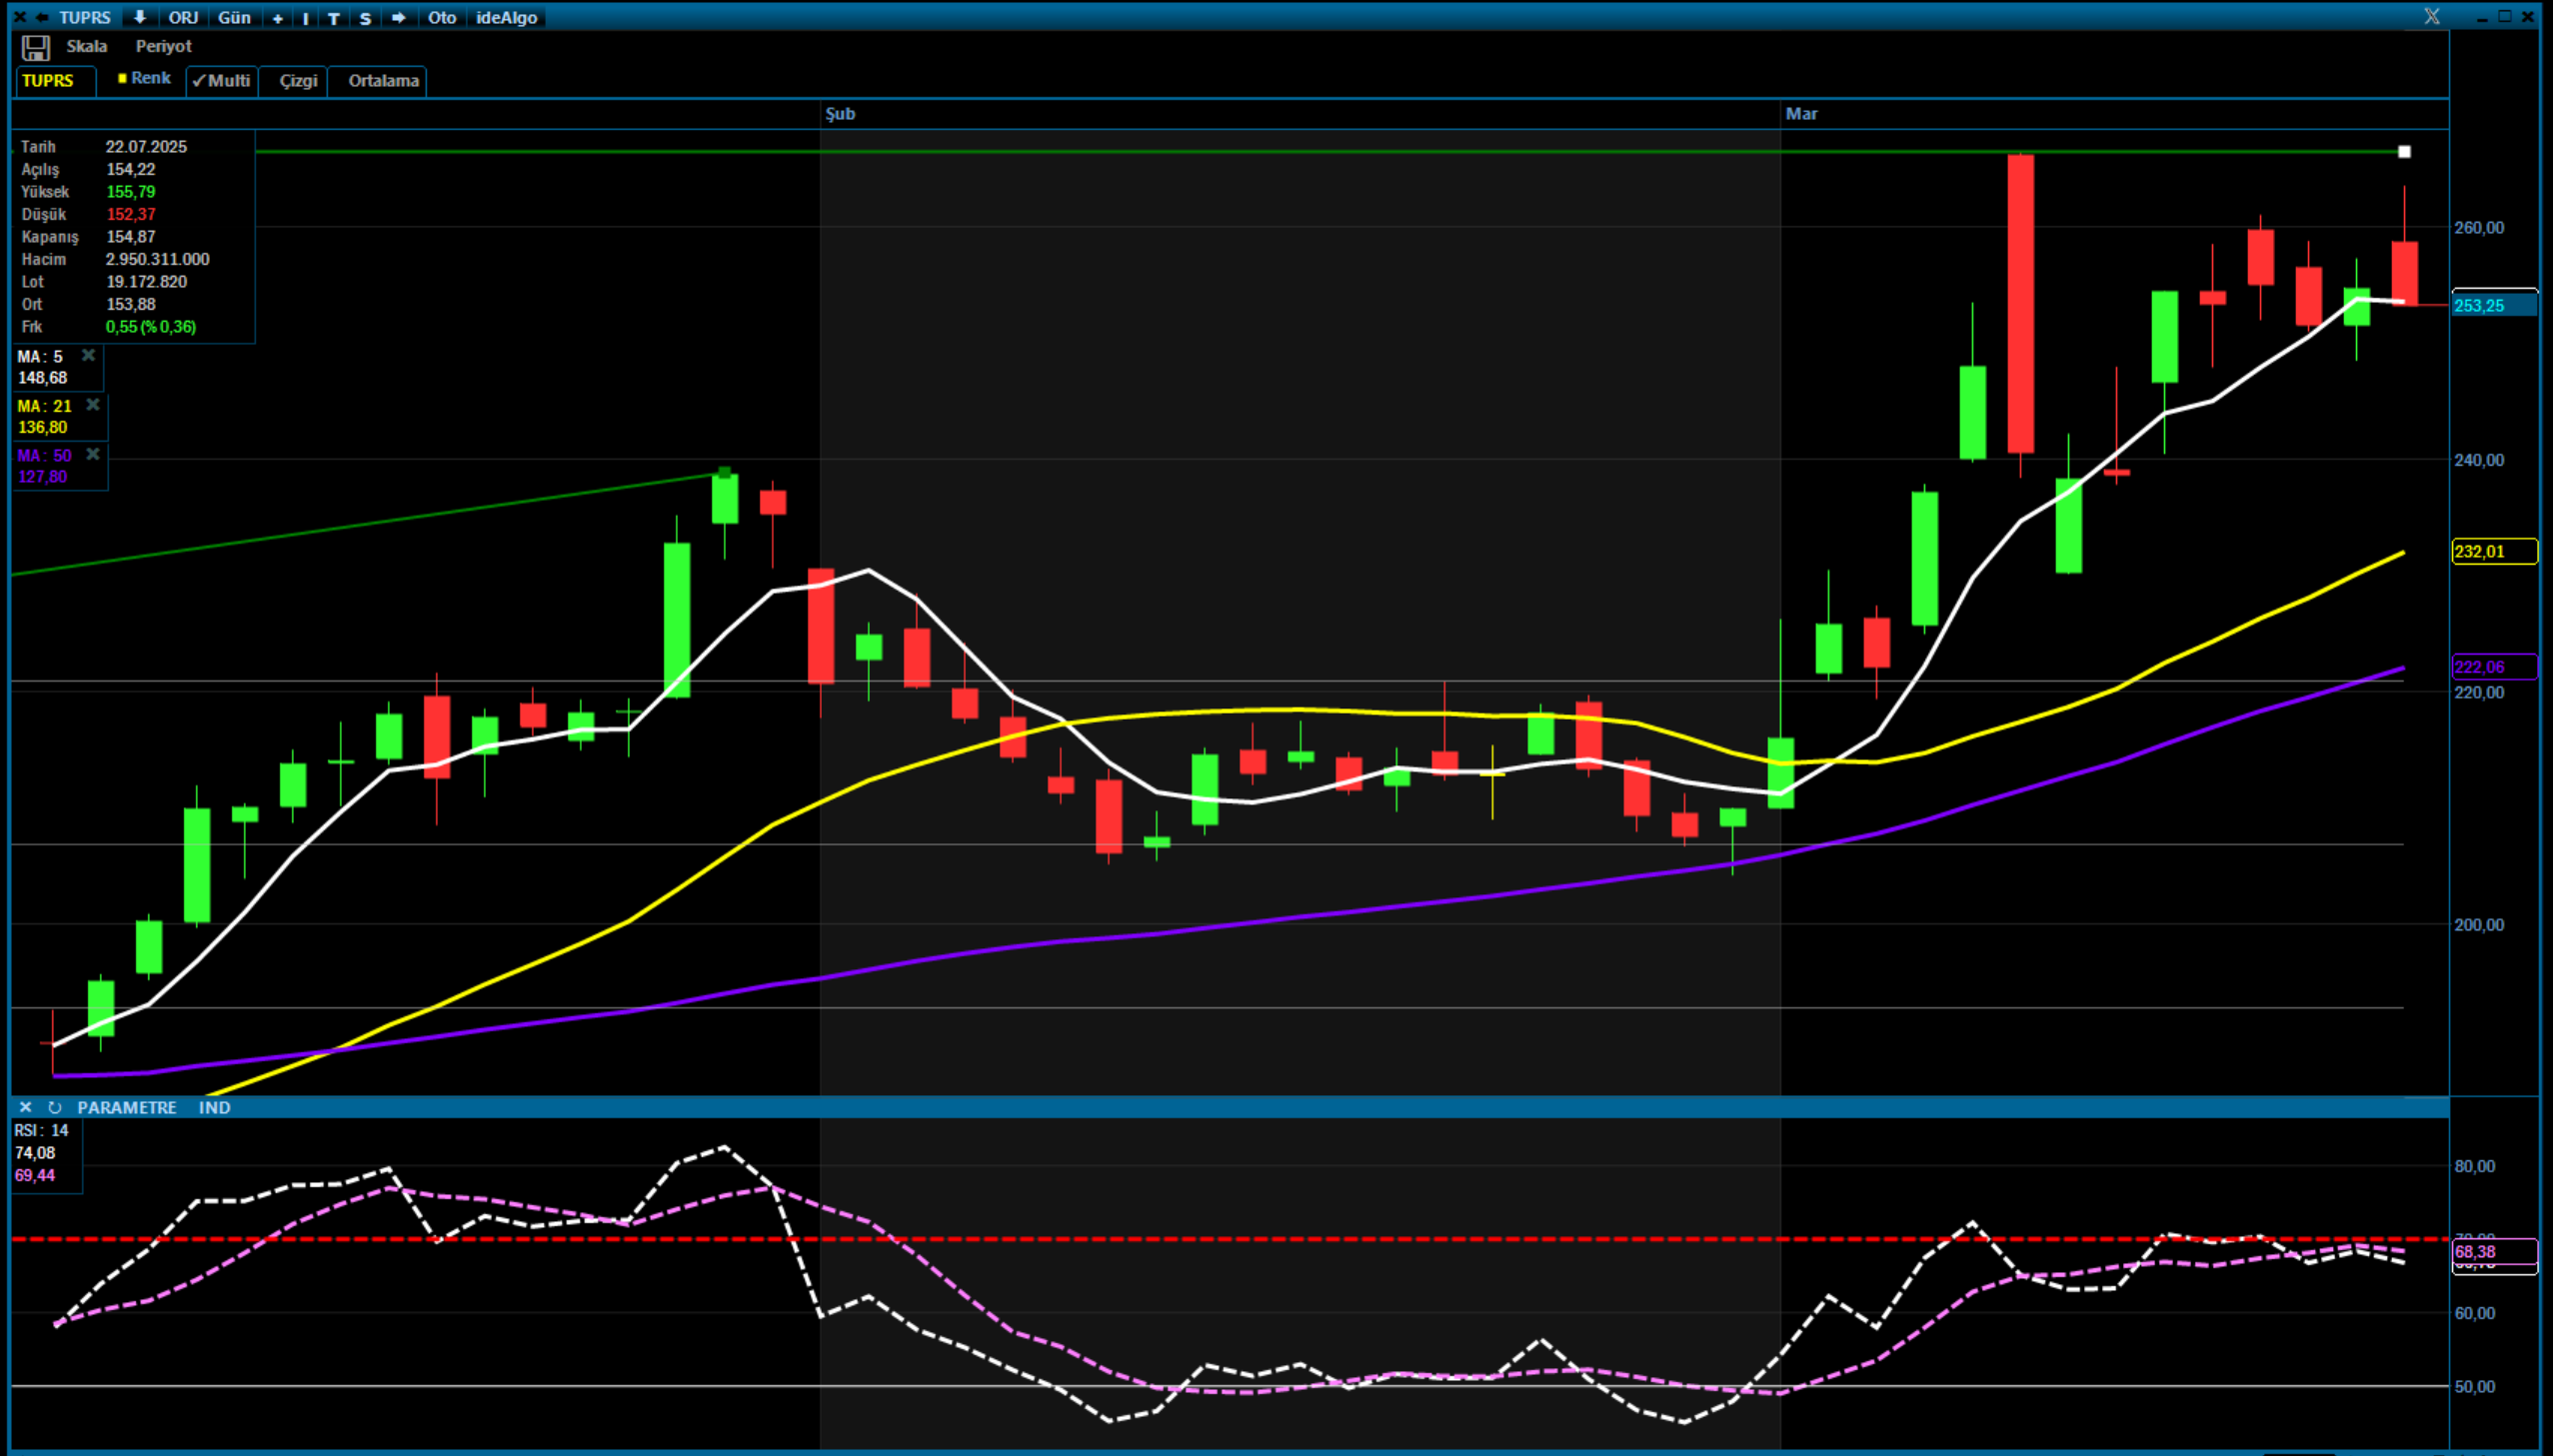Click the S toolbar button
The width and height of the screenshot is (2553, 1456).
pos(365,18)
